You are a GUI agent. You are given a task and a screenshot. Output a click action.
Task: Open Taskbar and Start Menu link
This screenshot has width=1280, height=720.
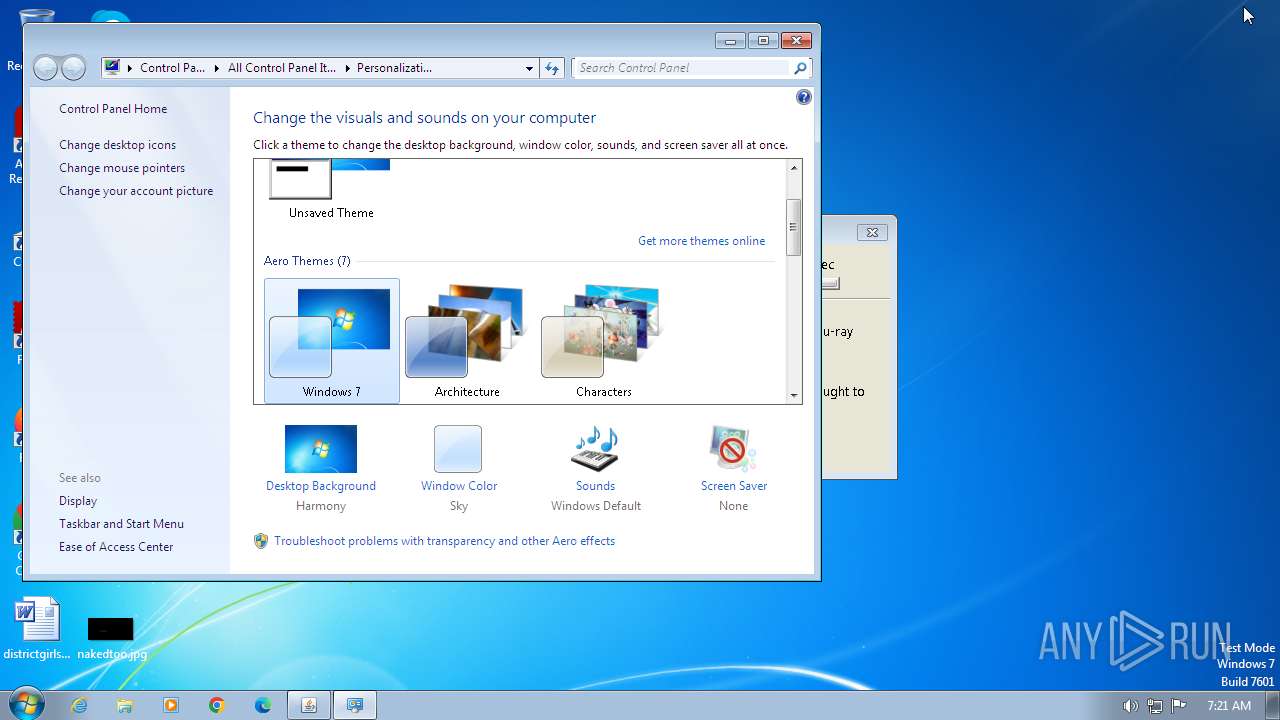[x=121, y=524]
